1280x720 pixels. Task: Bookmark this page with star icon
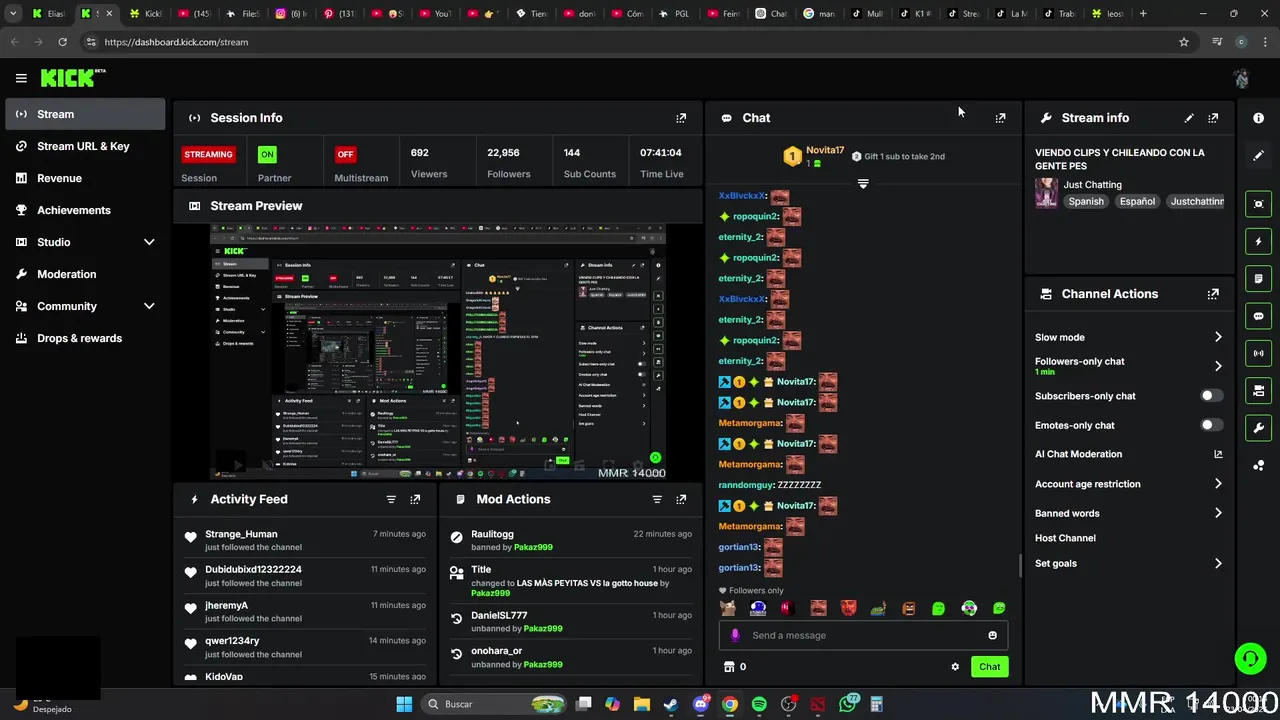click(1184, 42)
